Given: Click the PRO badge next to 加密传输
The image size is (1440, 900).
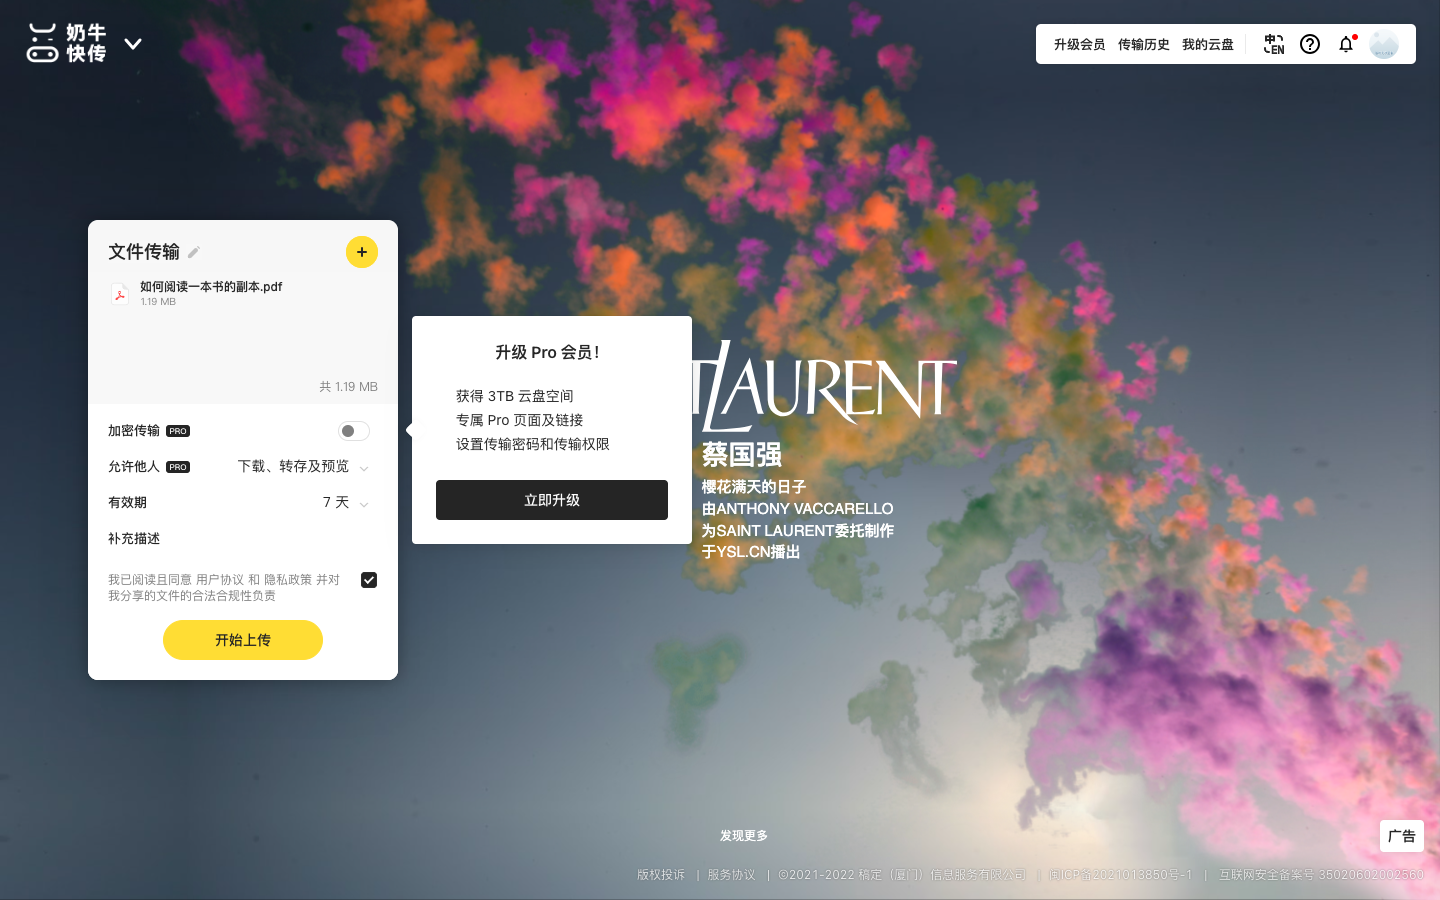Looking at the screenshot, I should pos(178,431).
